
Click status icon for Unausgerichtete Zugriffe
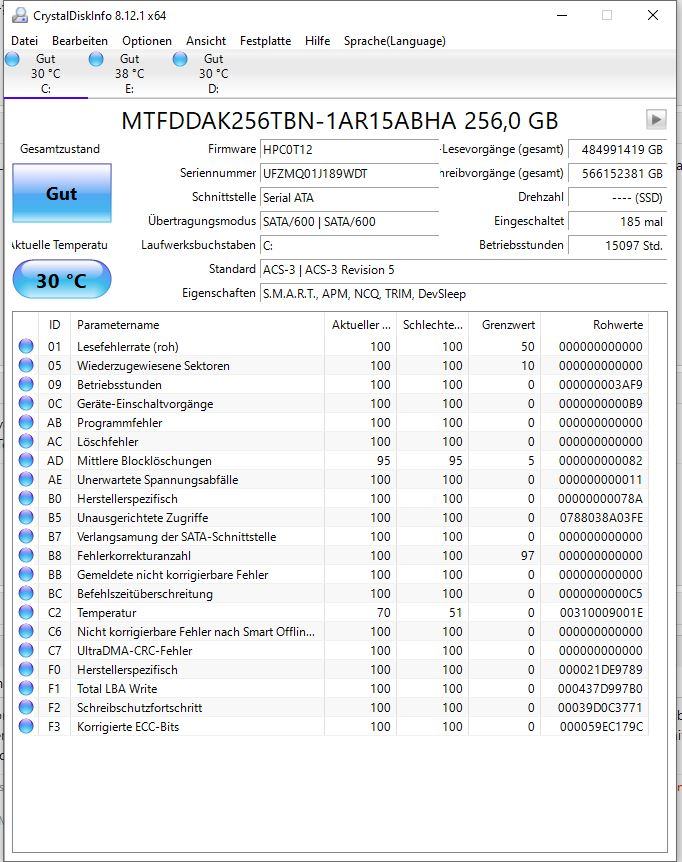point(26,517)
